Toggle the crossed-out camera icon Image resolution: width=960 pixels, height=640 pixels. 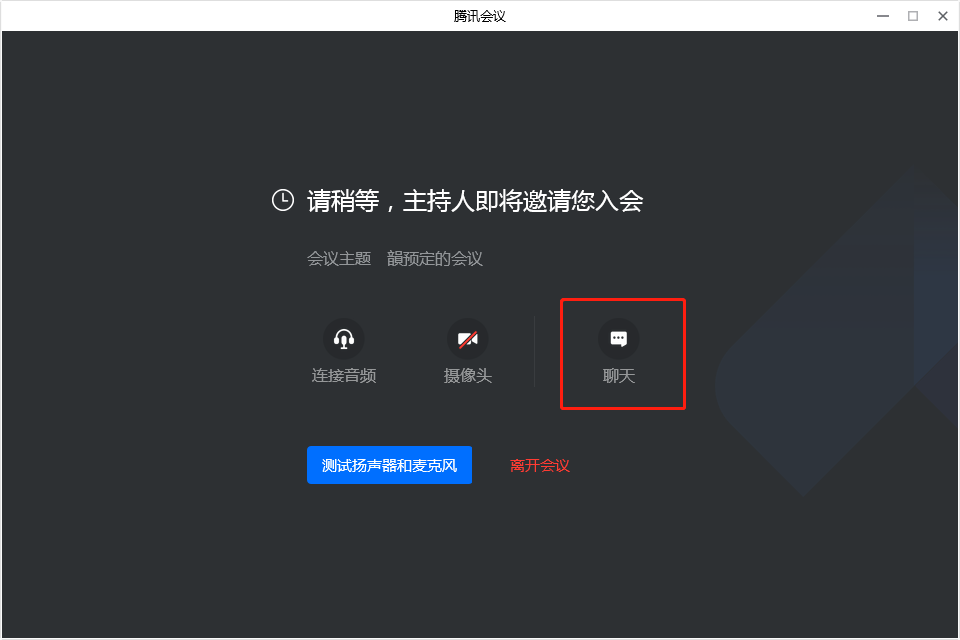coord(468,339)
